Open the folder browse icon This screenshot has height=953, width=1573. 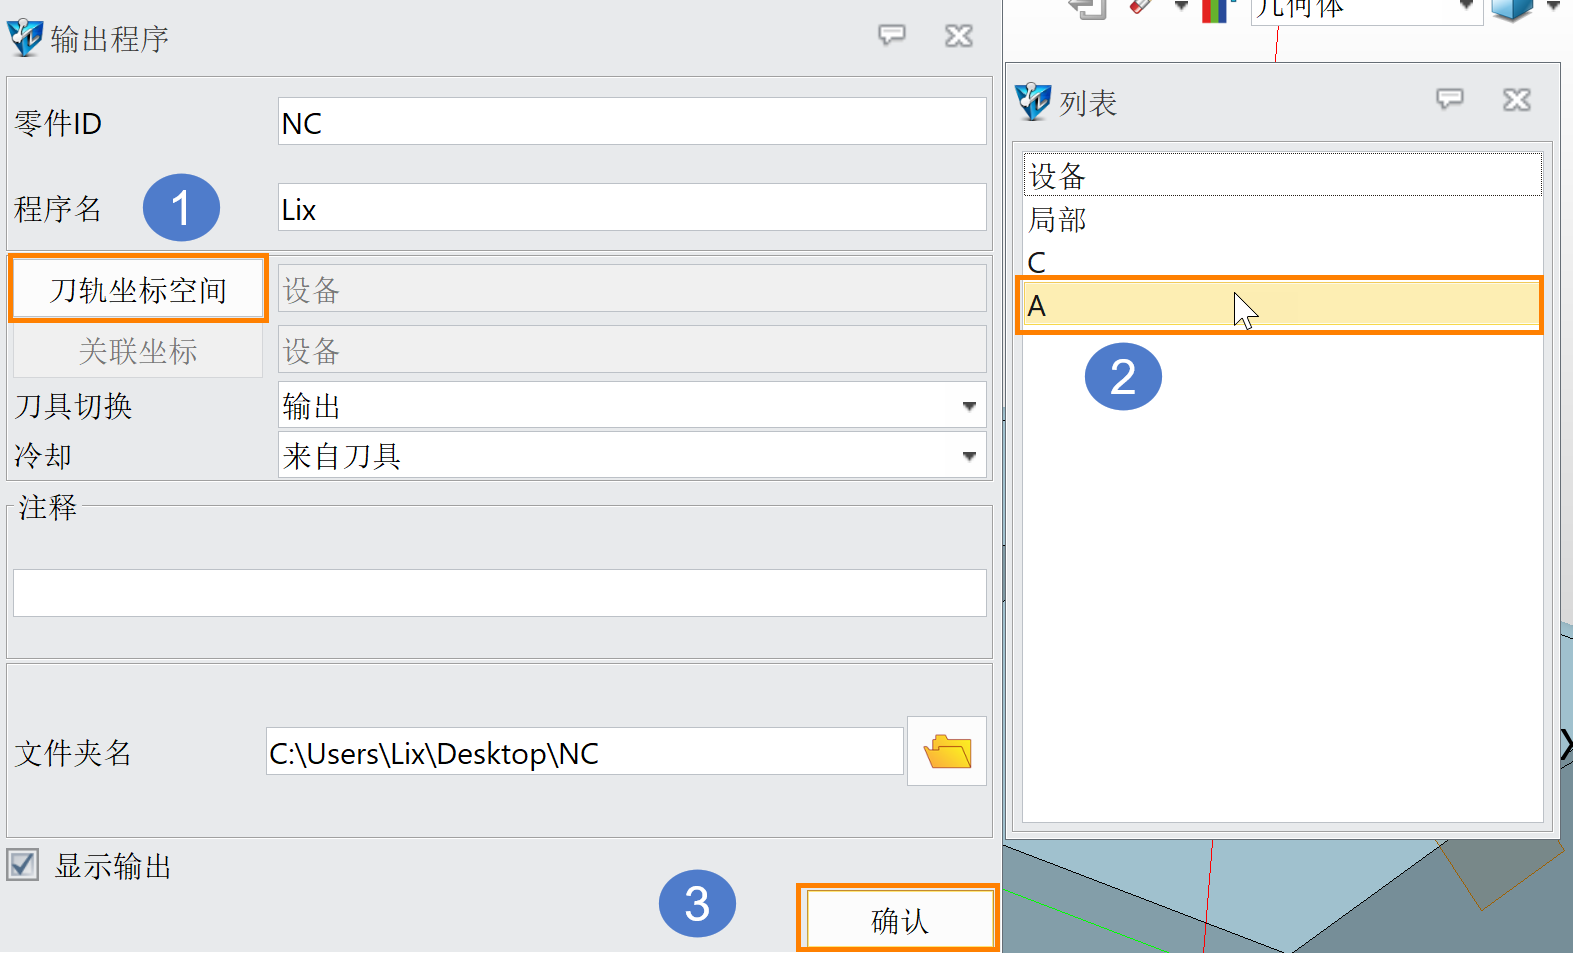pos(947,751)
